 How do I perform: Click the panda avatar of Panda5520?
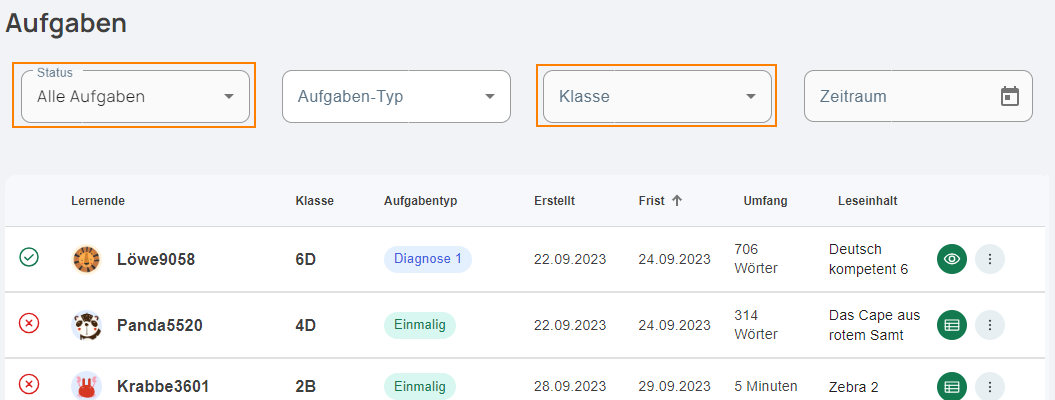coord(86,325)
